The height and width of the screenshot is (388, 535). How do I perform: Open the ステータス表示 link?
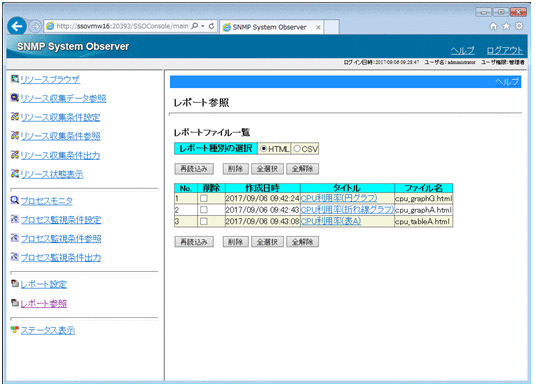pyautogui.click(x=48, y=330)
